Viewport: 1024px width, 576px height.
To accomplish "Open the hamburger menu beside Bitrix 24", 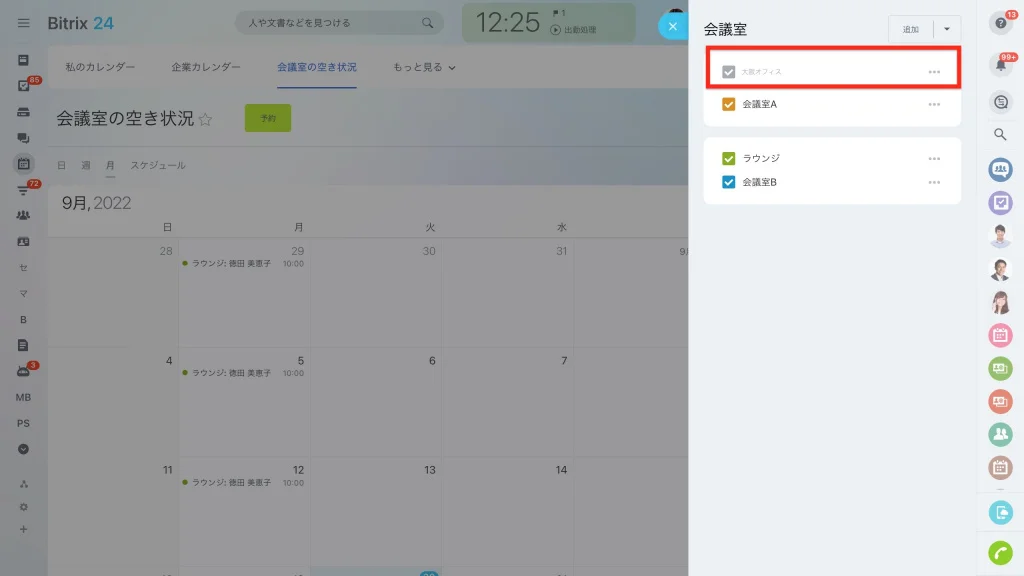I will click(x=24, y=23).
